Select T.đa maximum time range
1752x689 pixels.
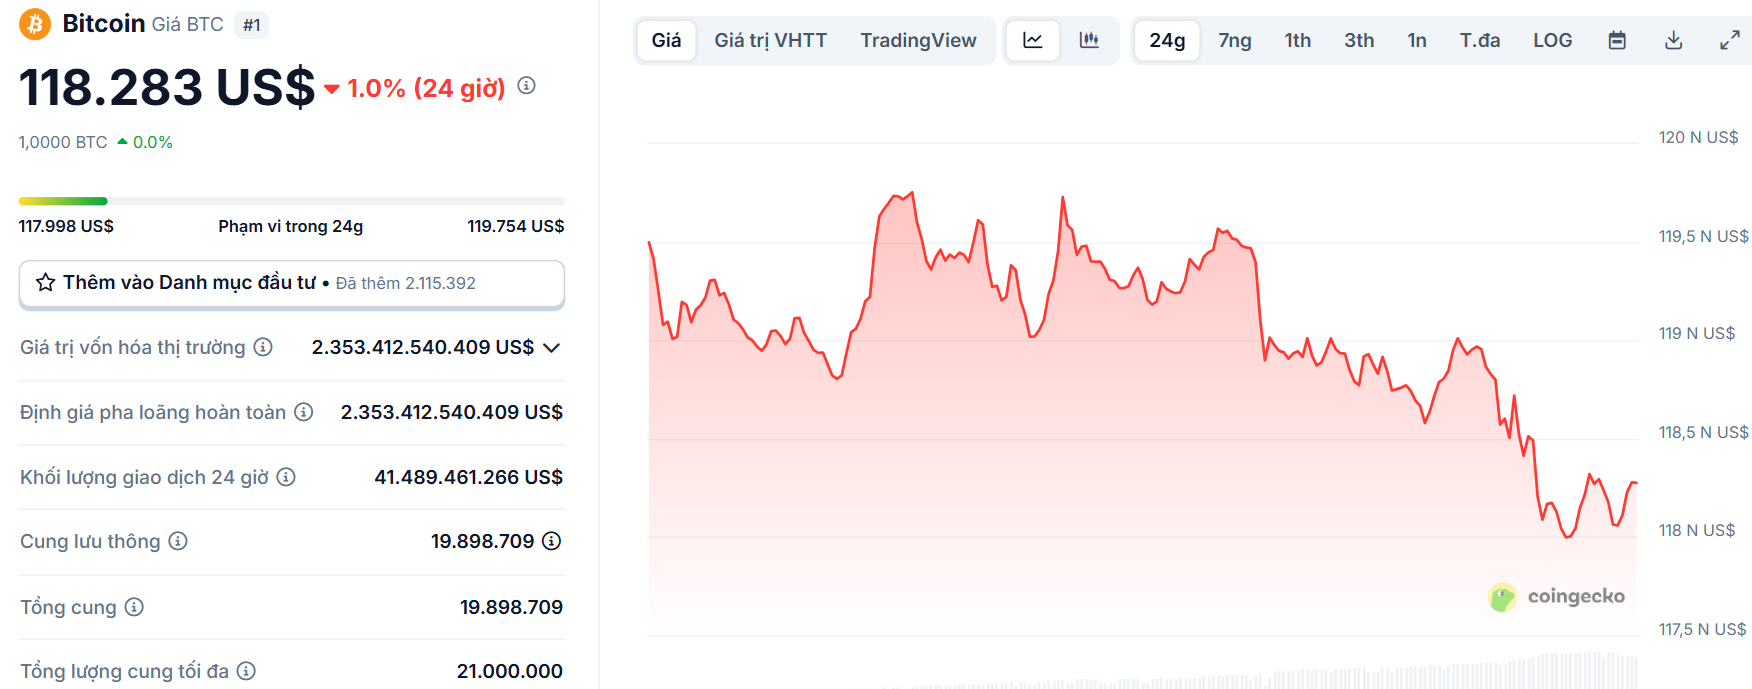[1480, 40]
